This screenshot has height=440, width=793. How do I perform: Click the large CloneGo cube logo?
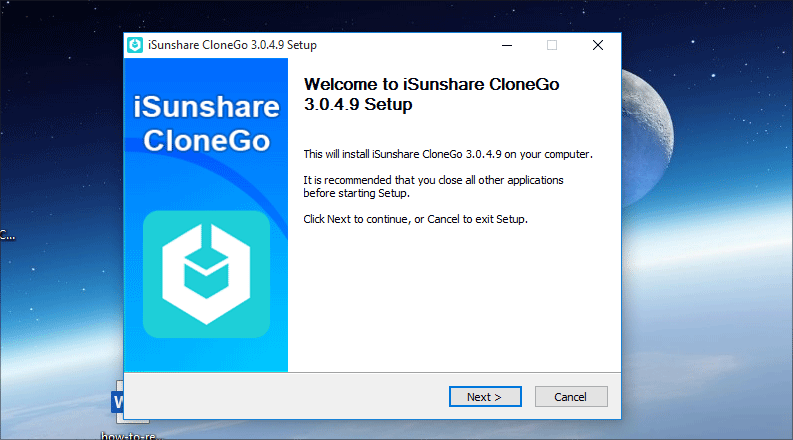[x=206, y=274]
